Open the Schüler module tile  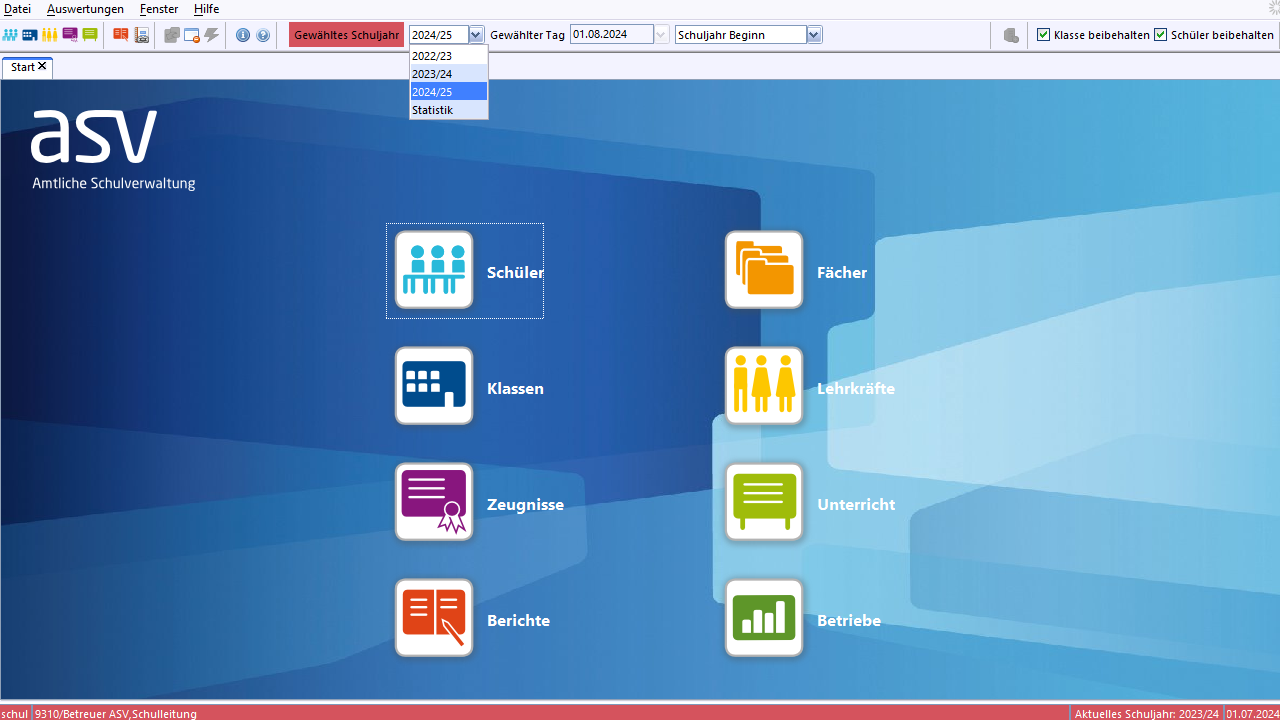[434, 270]
